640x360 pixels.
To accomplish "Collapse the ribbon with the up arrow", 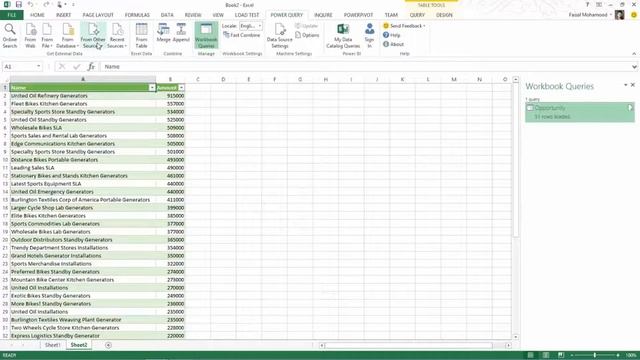I will tap(634, 53).
